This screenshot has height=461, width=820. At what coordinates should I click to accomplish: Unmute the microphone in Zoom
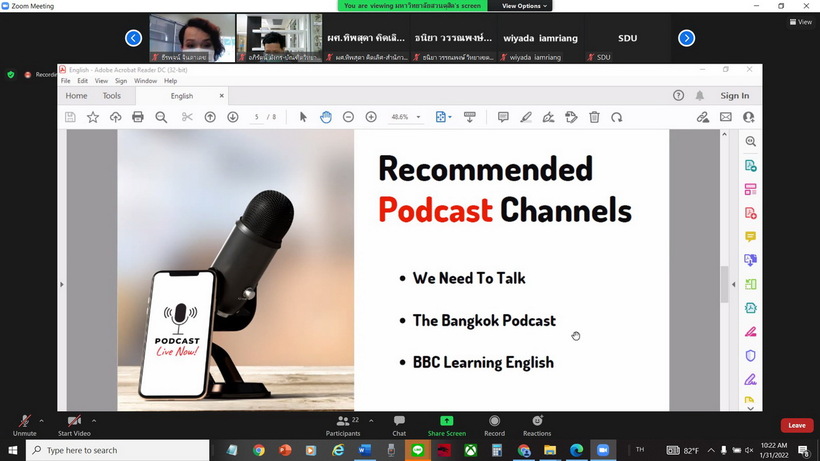pos(24,425)
